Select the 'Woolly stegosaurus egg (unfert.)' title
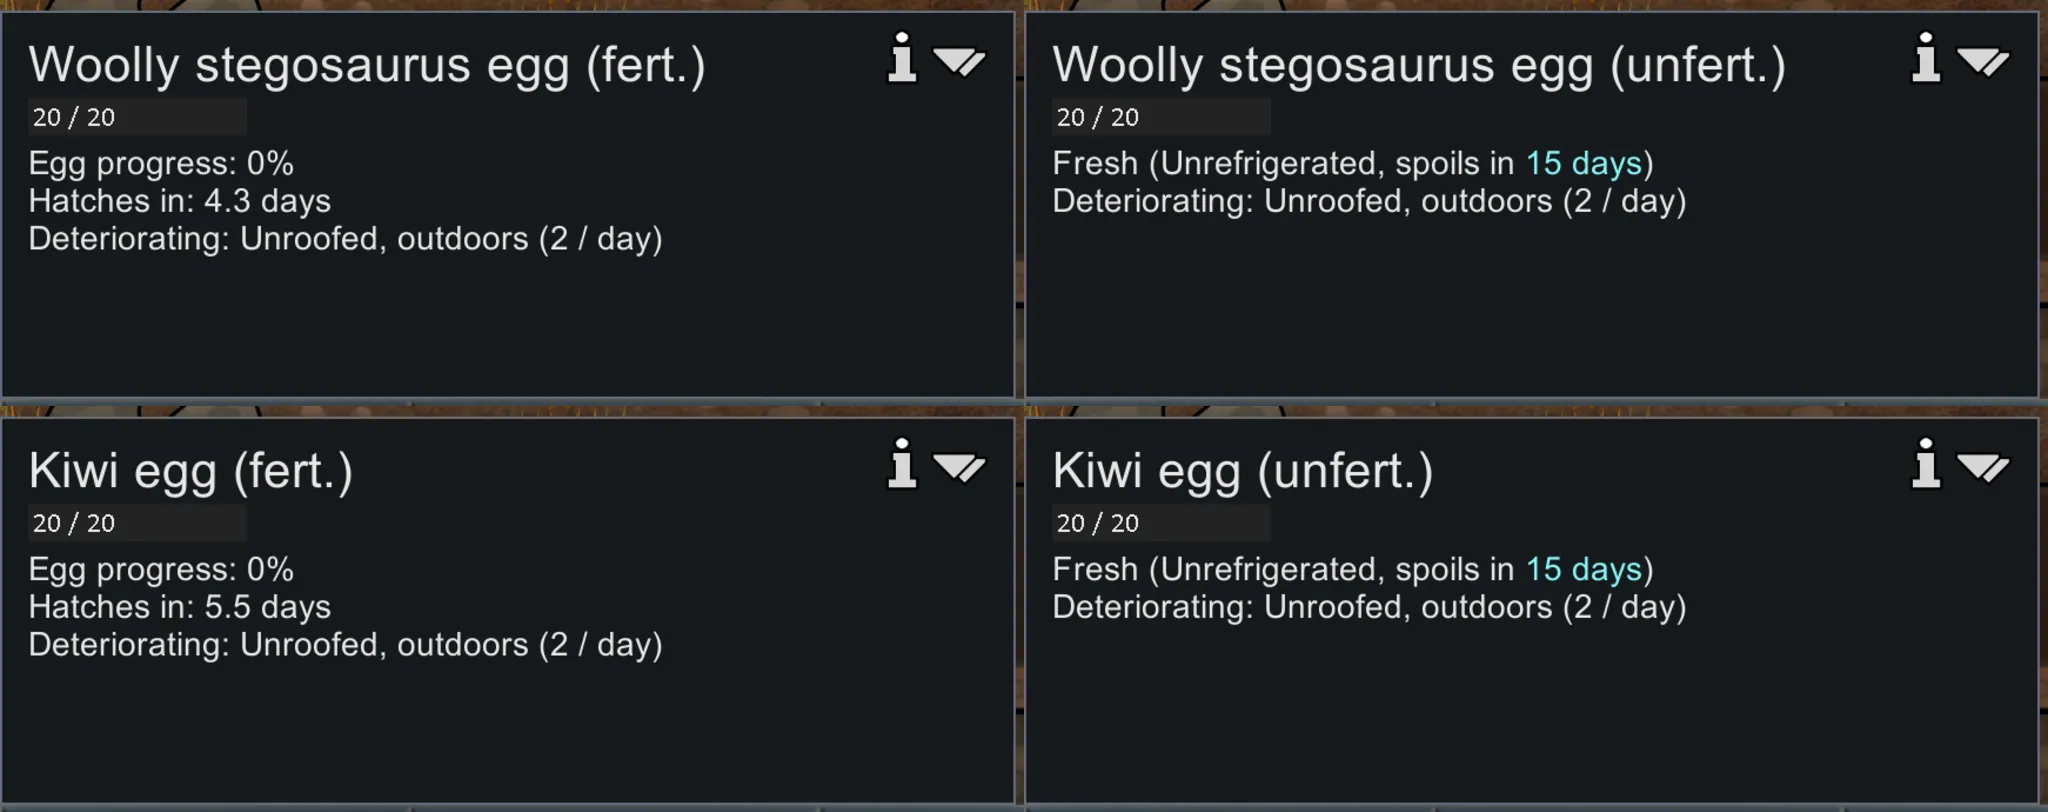 1419,66
